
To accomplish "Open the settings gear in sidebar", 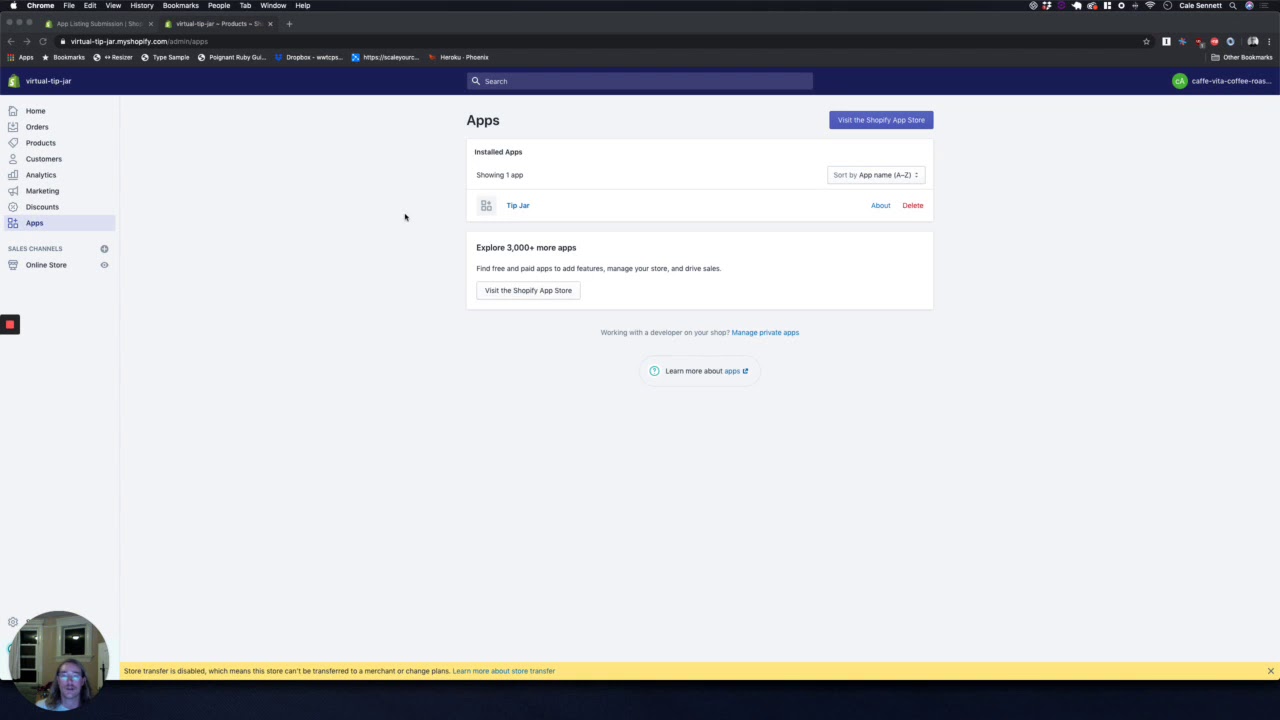I will point(12,622).
